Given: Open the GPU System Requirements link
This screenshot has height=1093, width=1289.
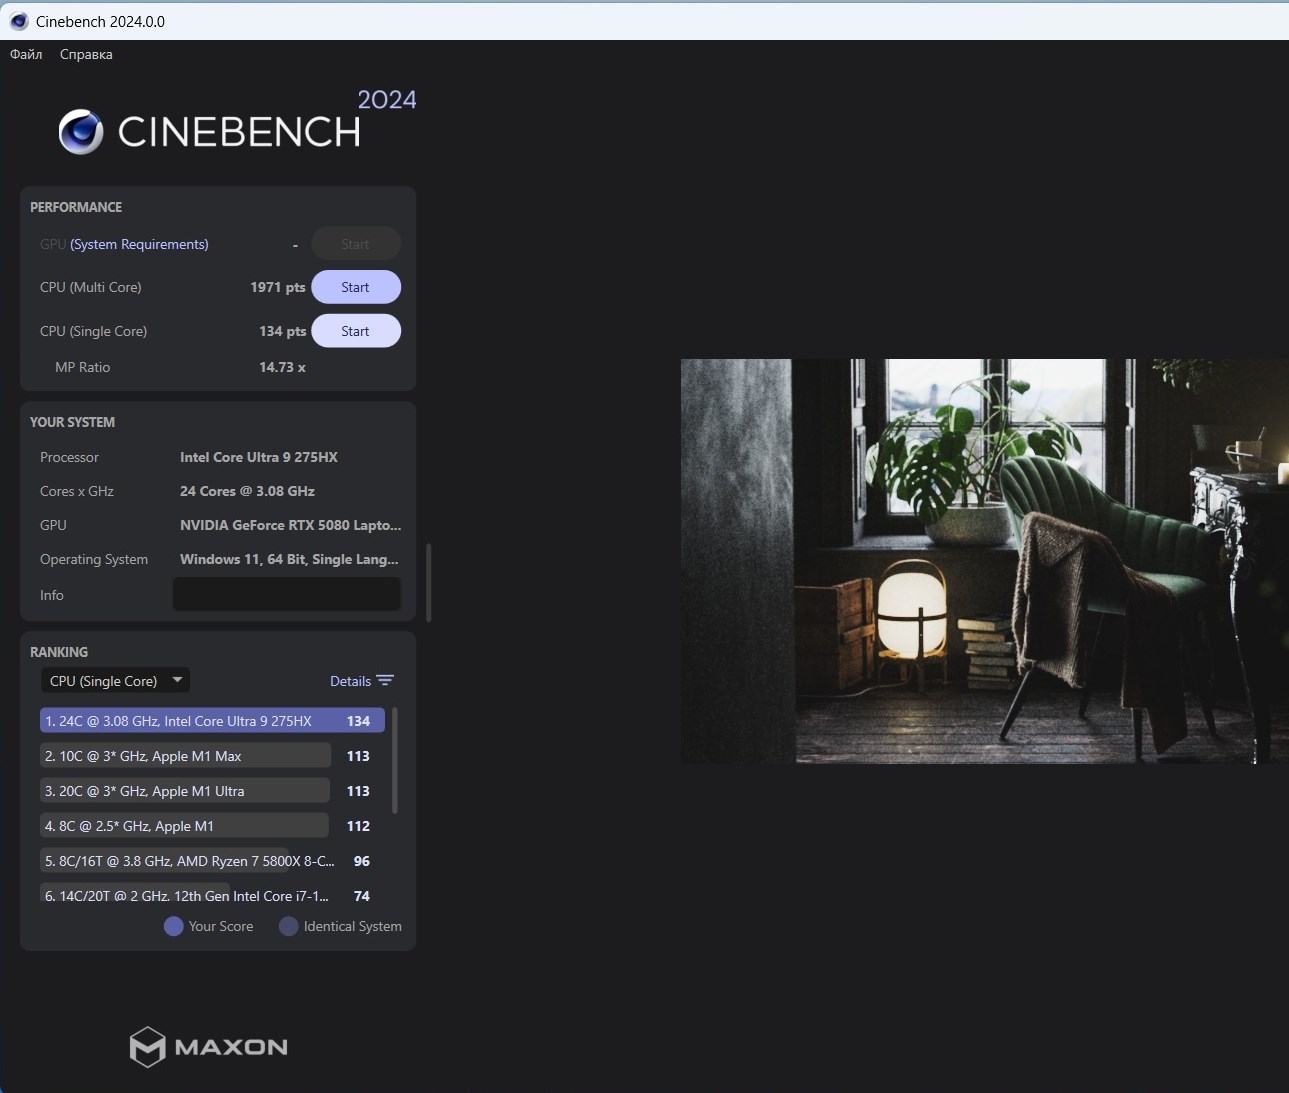Looking at the screenshot, I should point(139,244).
